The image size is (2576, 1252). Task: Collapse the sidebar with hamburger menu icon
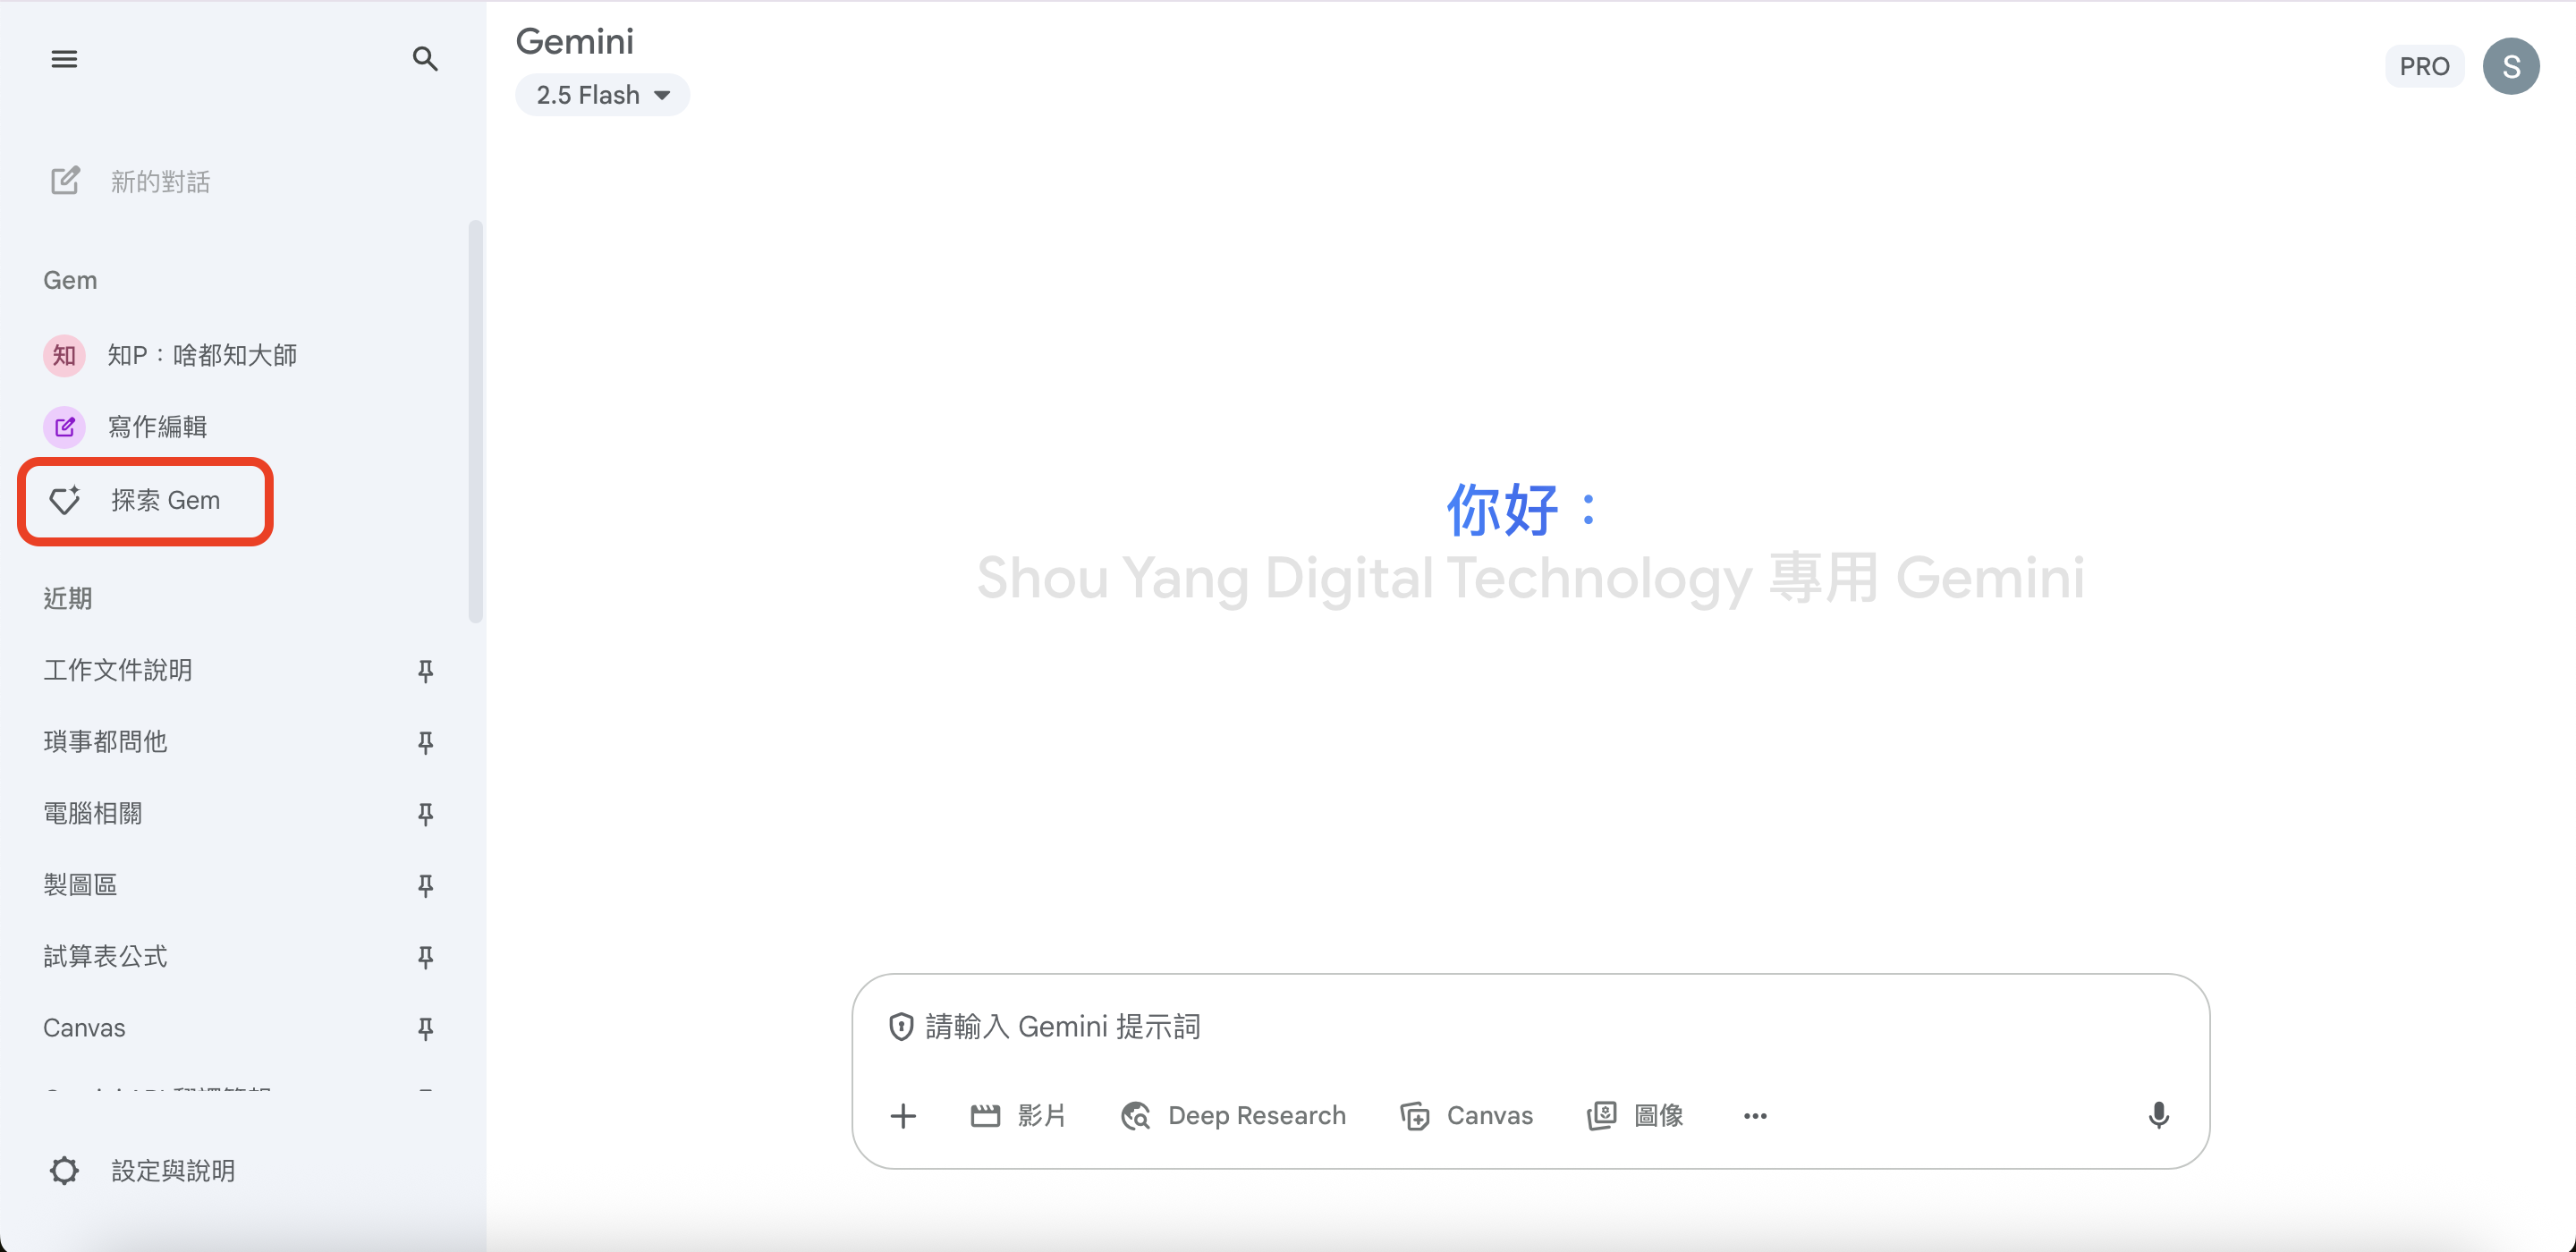[x=64, y=59]
